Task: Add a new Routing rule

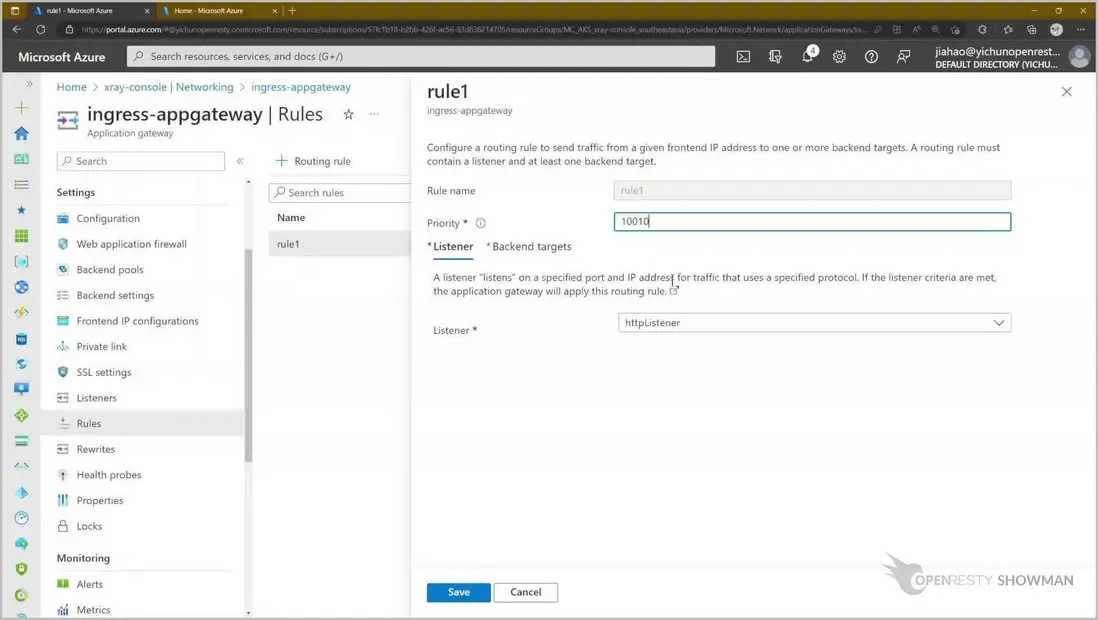Action: (x=313, y=161)
